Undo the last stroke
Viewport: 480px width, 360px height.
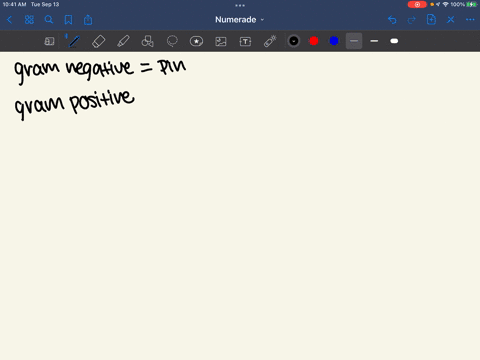coord(392,20)
